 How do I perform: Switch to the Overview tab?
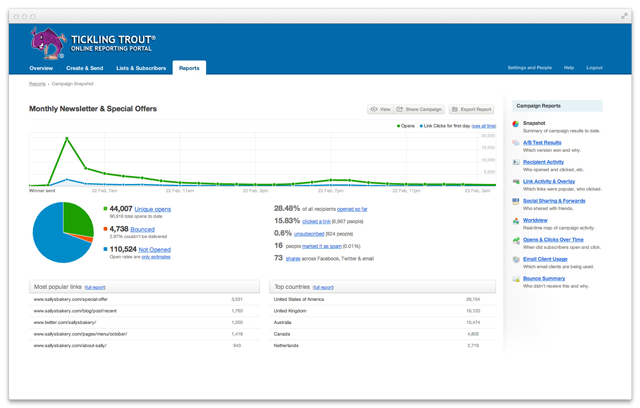click(41, 68)
